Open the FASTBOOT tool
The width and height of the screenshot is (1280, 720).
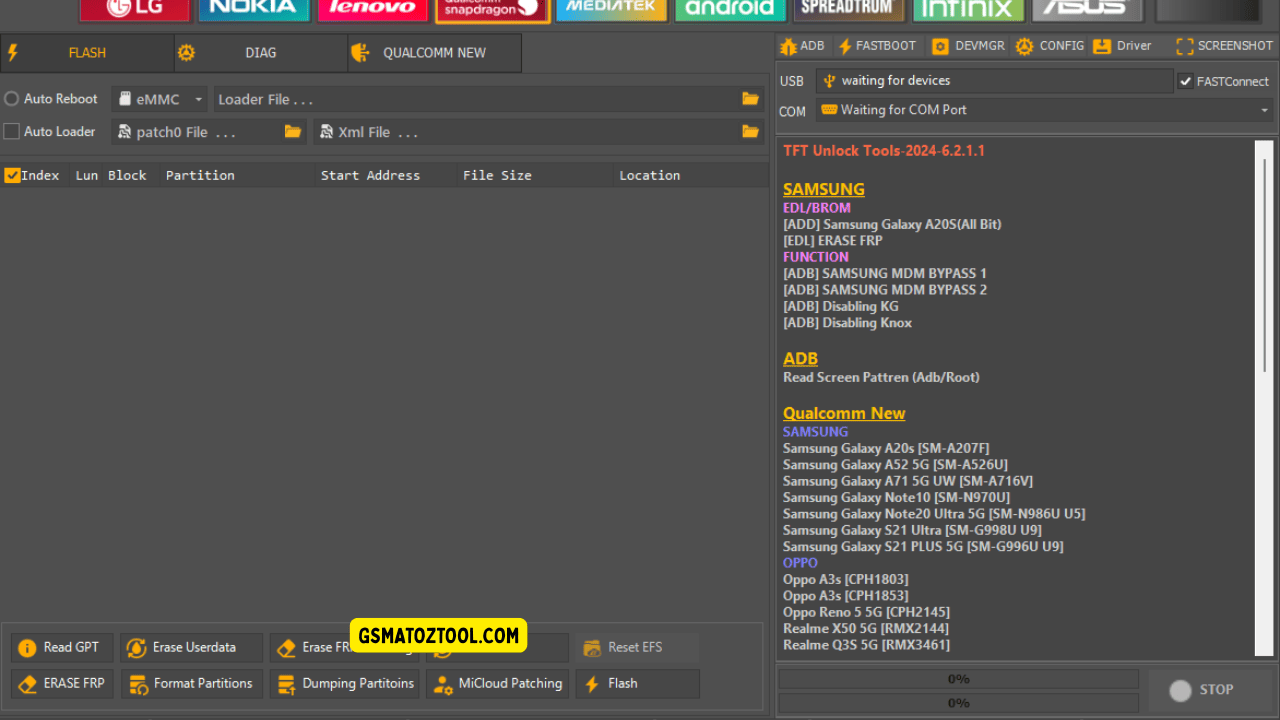click(877, 46)
